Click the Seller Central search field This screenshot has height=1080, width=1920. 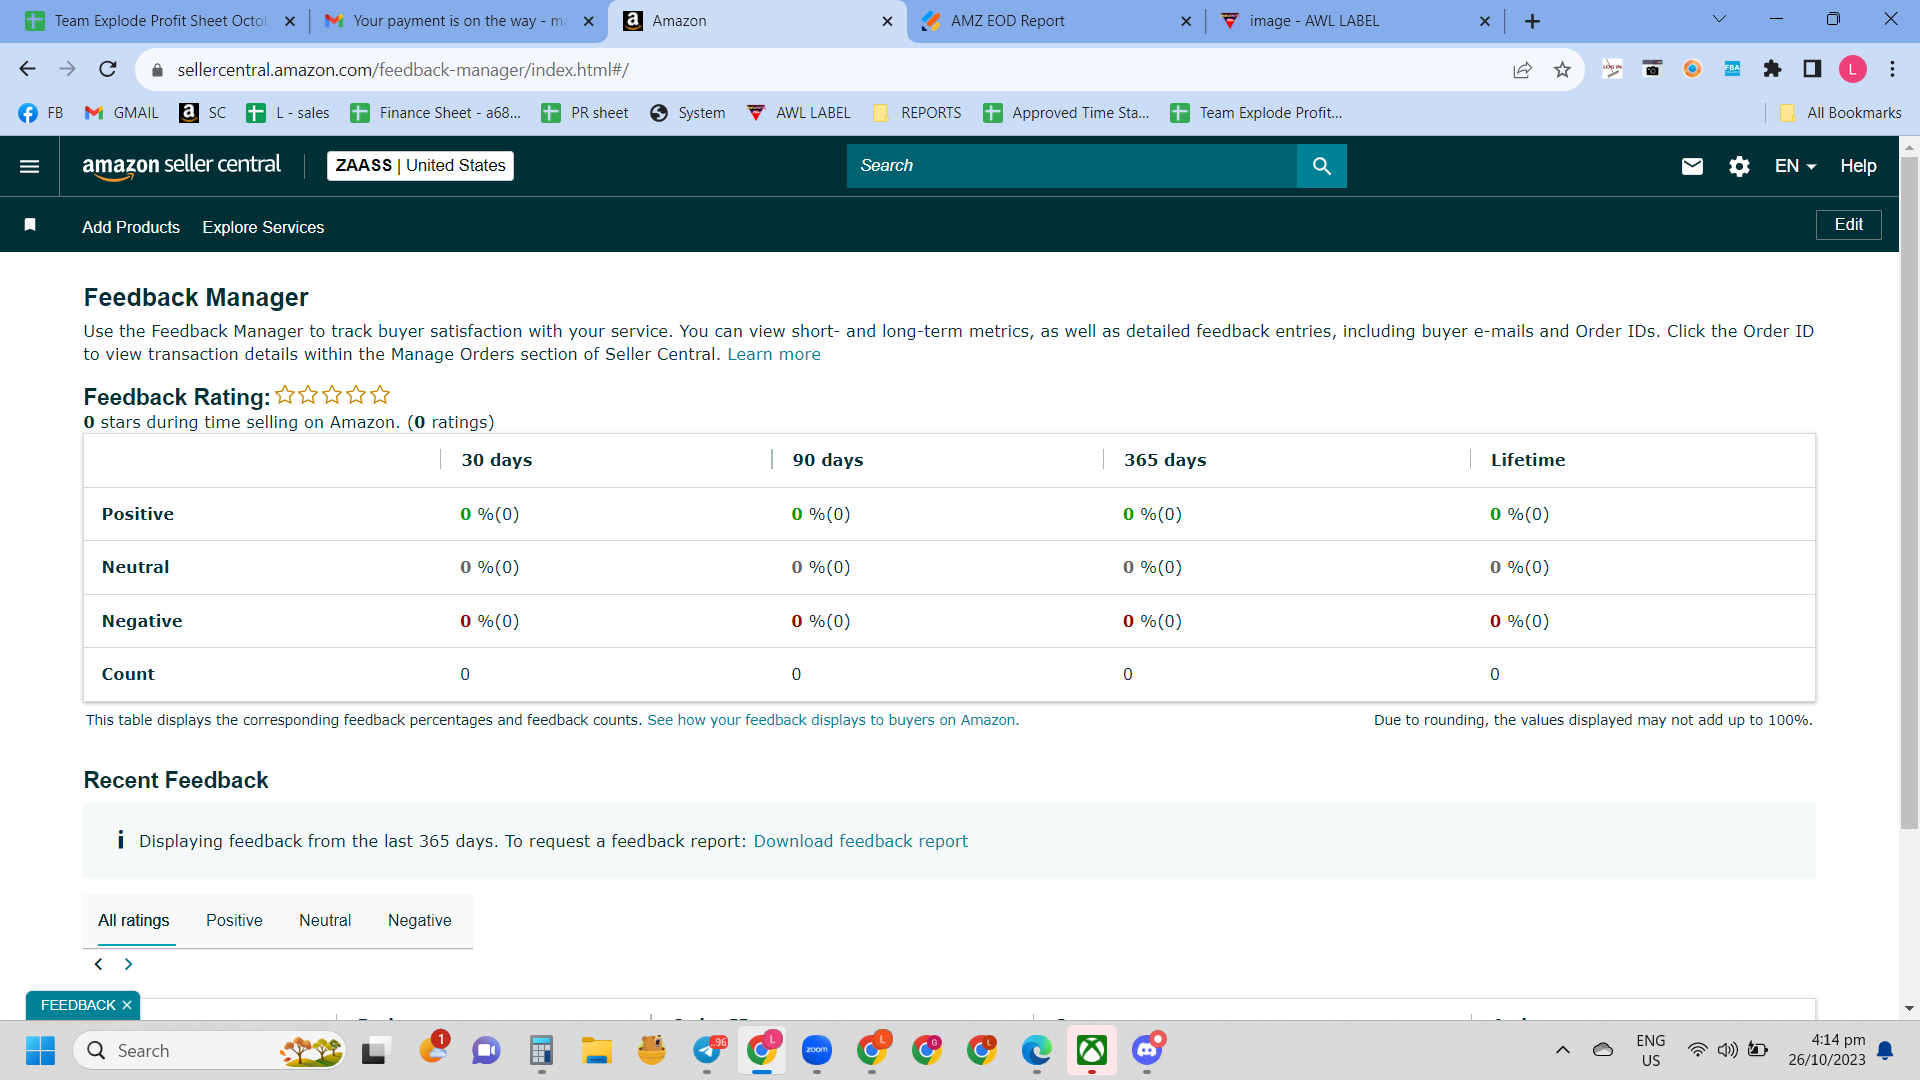(x=1072, y=166)
